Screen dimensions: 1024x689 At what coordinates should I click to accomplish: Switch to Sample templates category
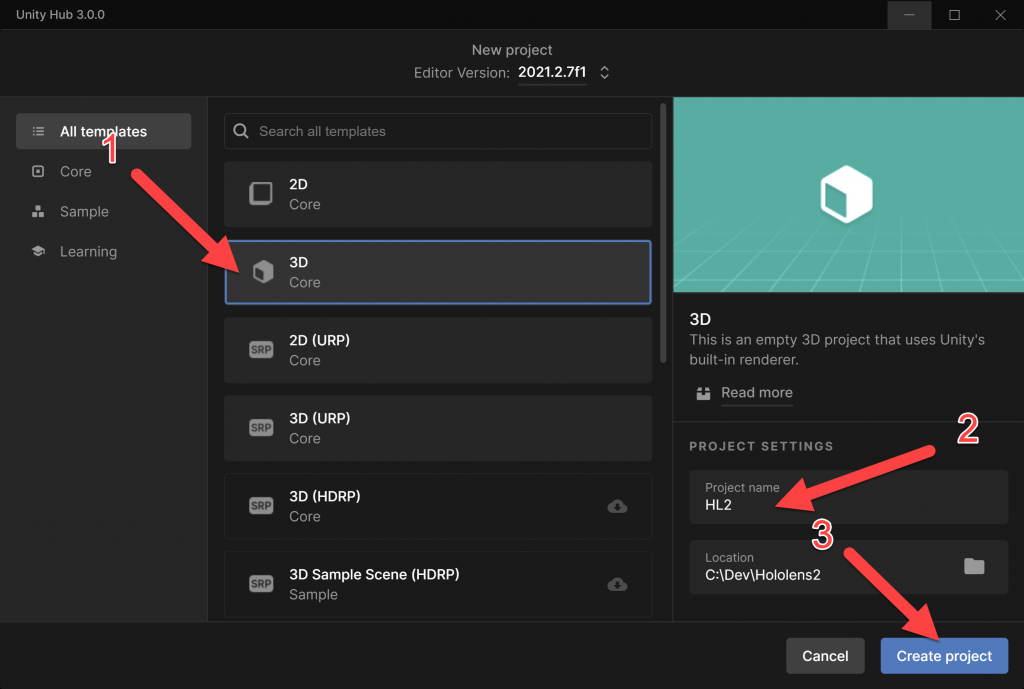click(104, 212)
